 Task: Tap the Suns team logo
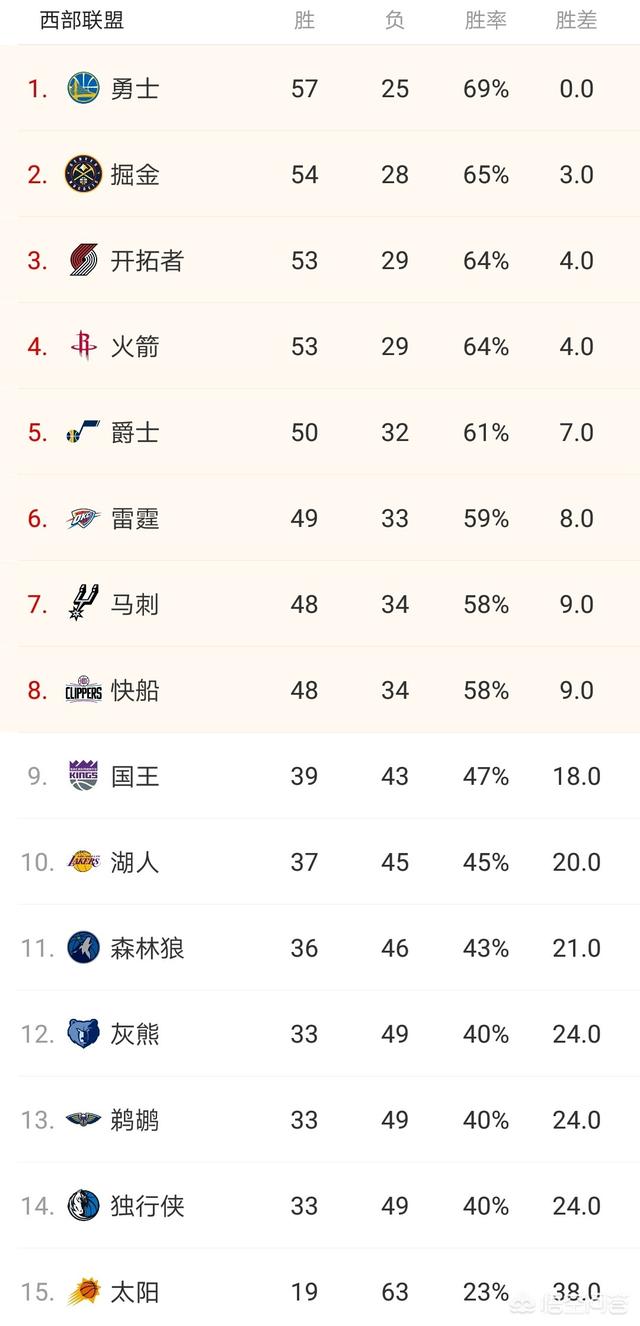(x=83, y=1291)
